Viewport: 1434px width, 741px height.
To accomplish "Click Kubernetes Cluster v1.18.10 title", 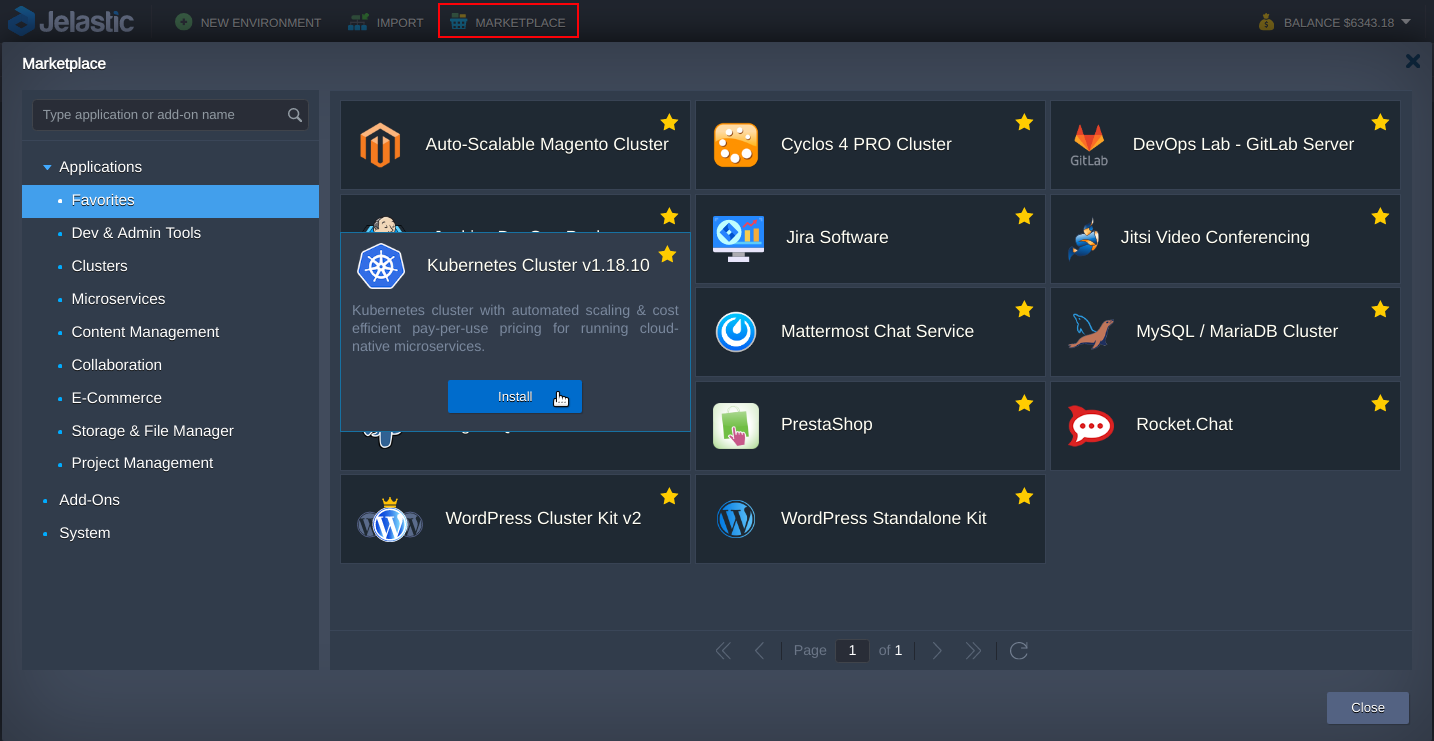I will tap(538, 266).
